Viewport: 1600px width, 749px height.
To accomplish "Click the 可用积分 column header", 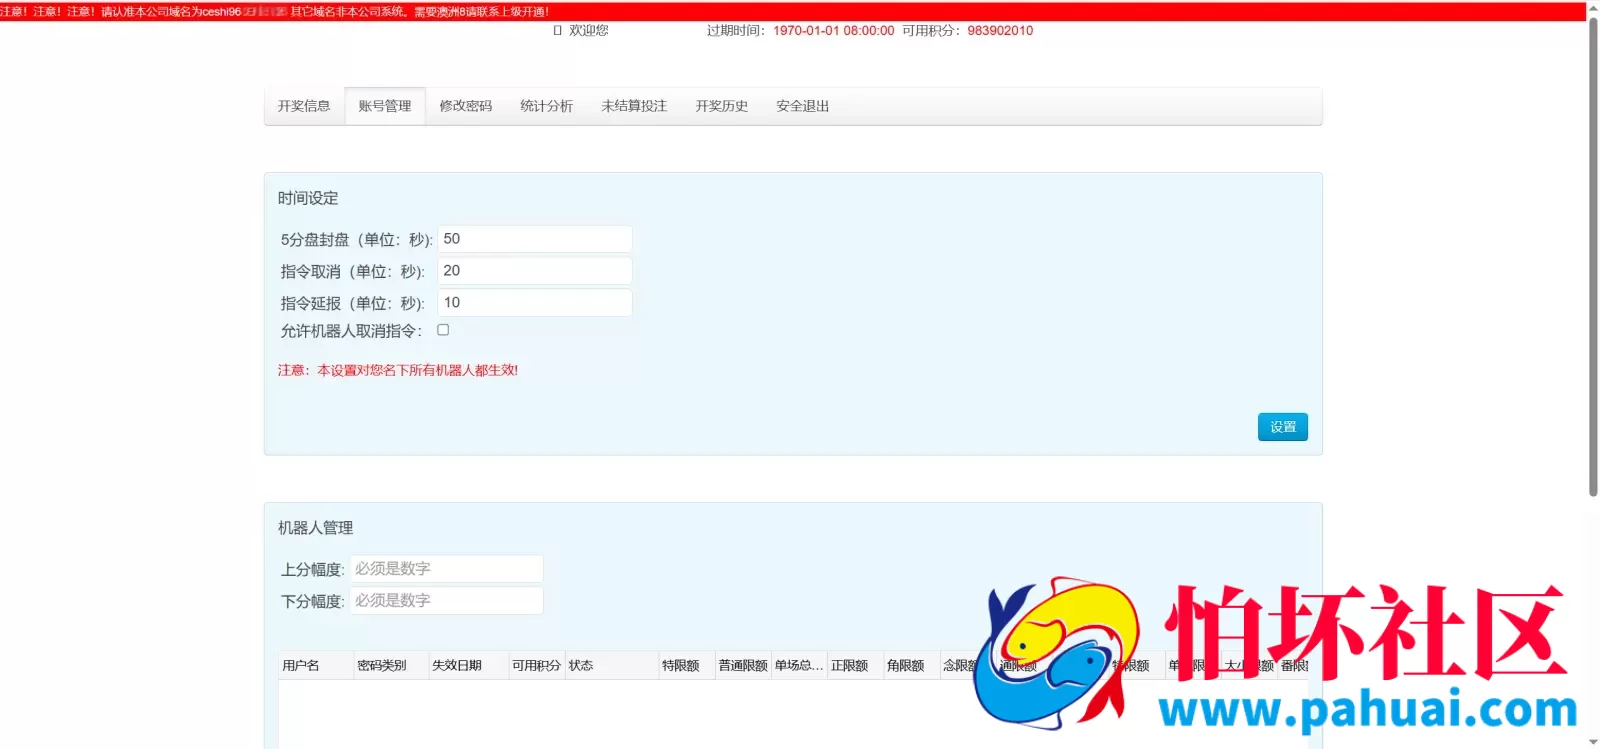I will pos(537,666).
